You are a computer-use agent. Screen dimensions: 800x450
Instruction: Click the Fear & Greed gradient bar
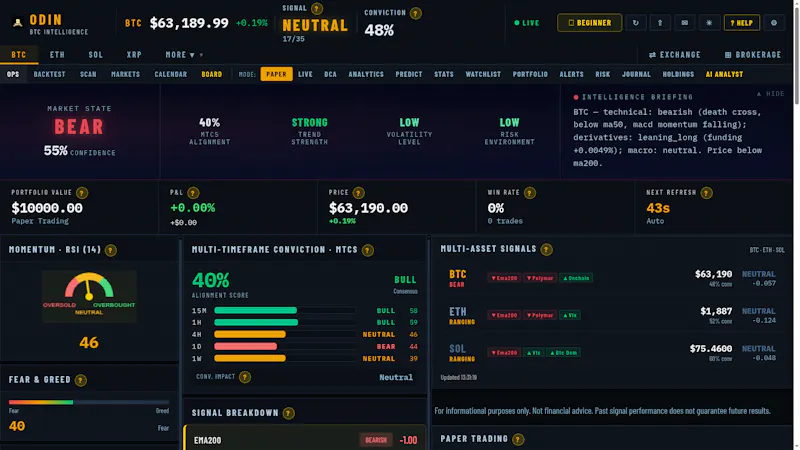[x=89, y=402]
